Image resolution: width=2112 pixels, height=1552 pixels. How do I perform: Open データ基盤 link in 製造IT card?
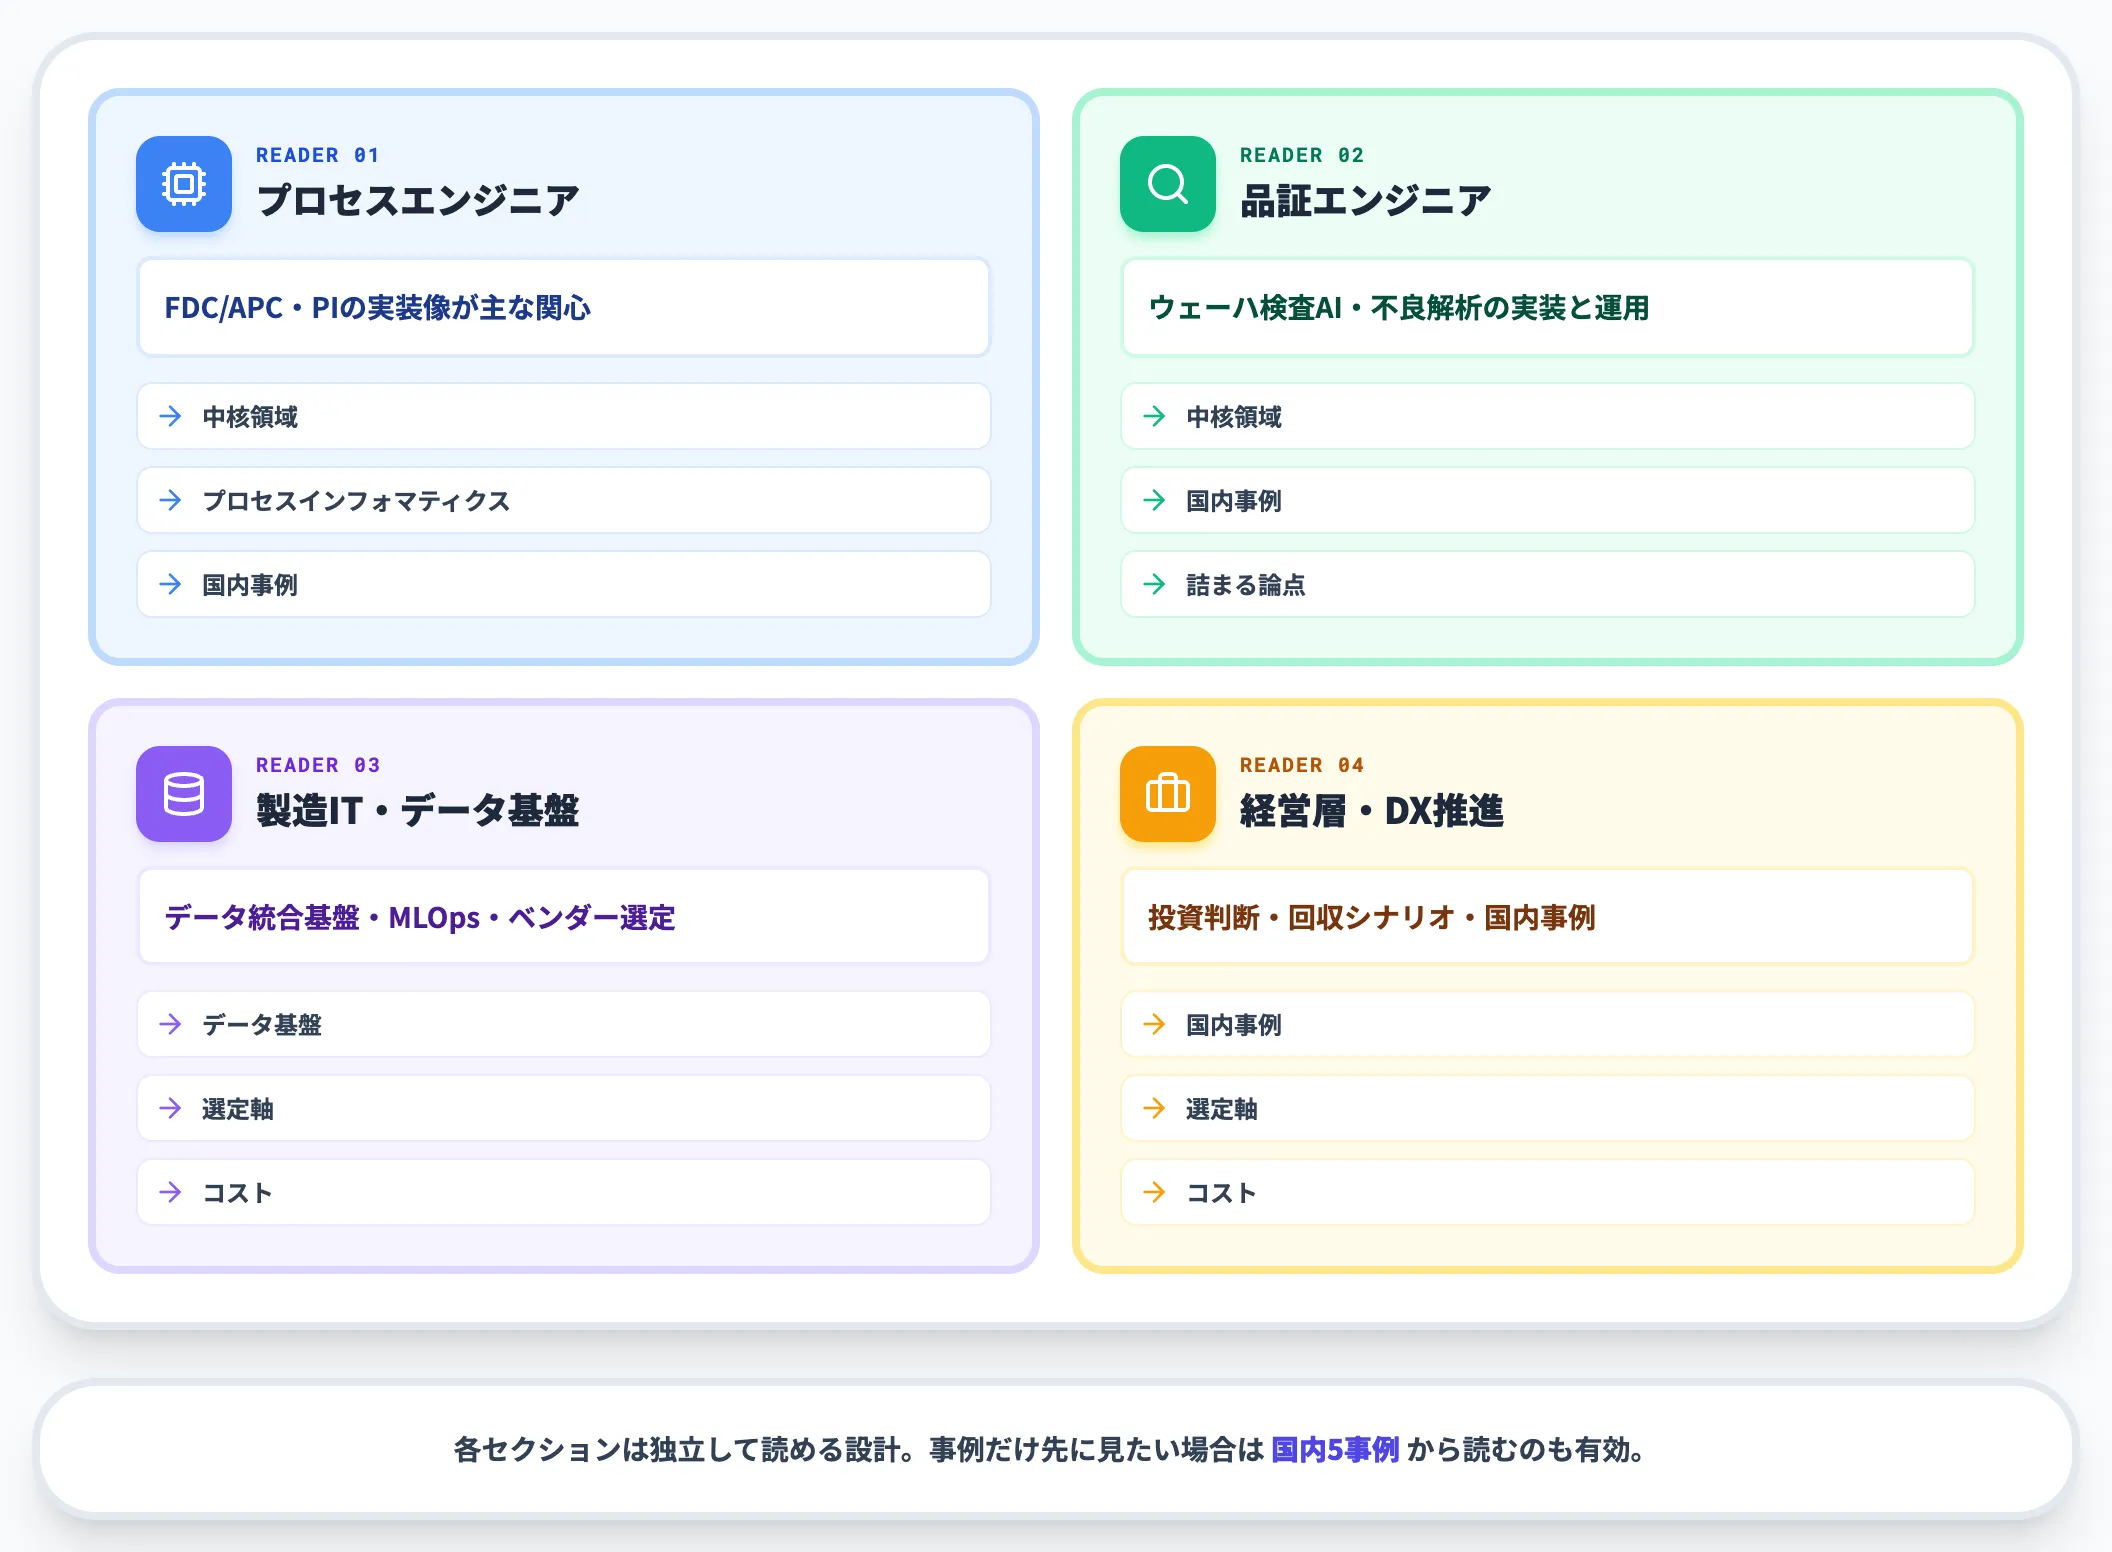(564, 1024)
